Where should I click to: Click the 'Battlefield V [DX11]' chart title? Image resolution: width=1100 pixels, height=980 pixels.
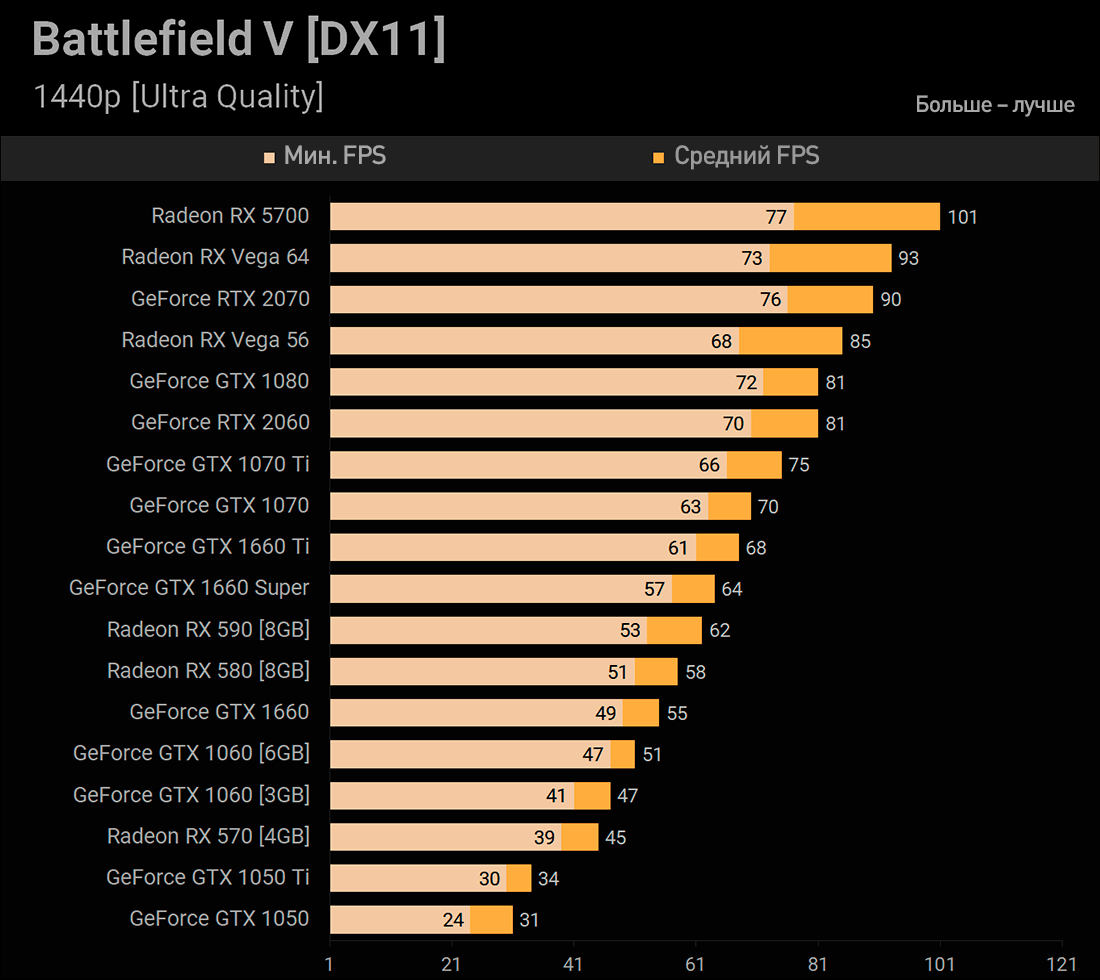click(239, 39)
